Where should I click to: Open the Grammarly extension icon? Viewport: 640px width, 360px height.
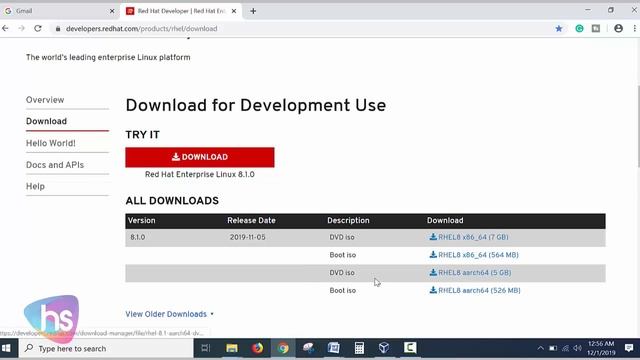579,29
